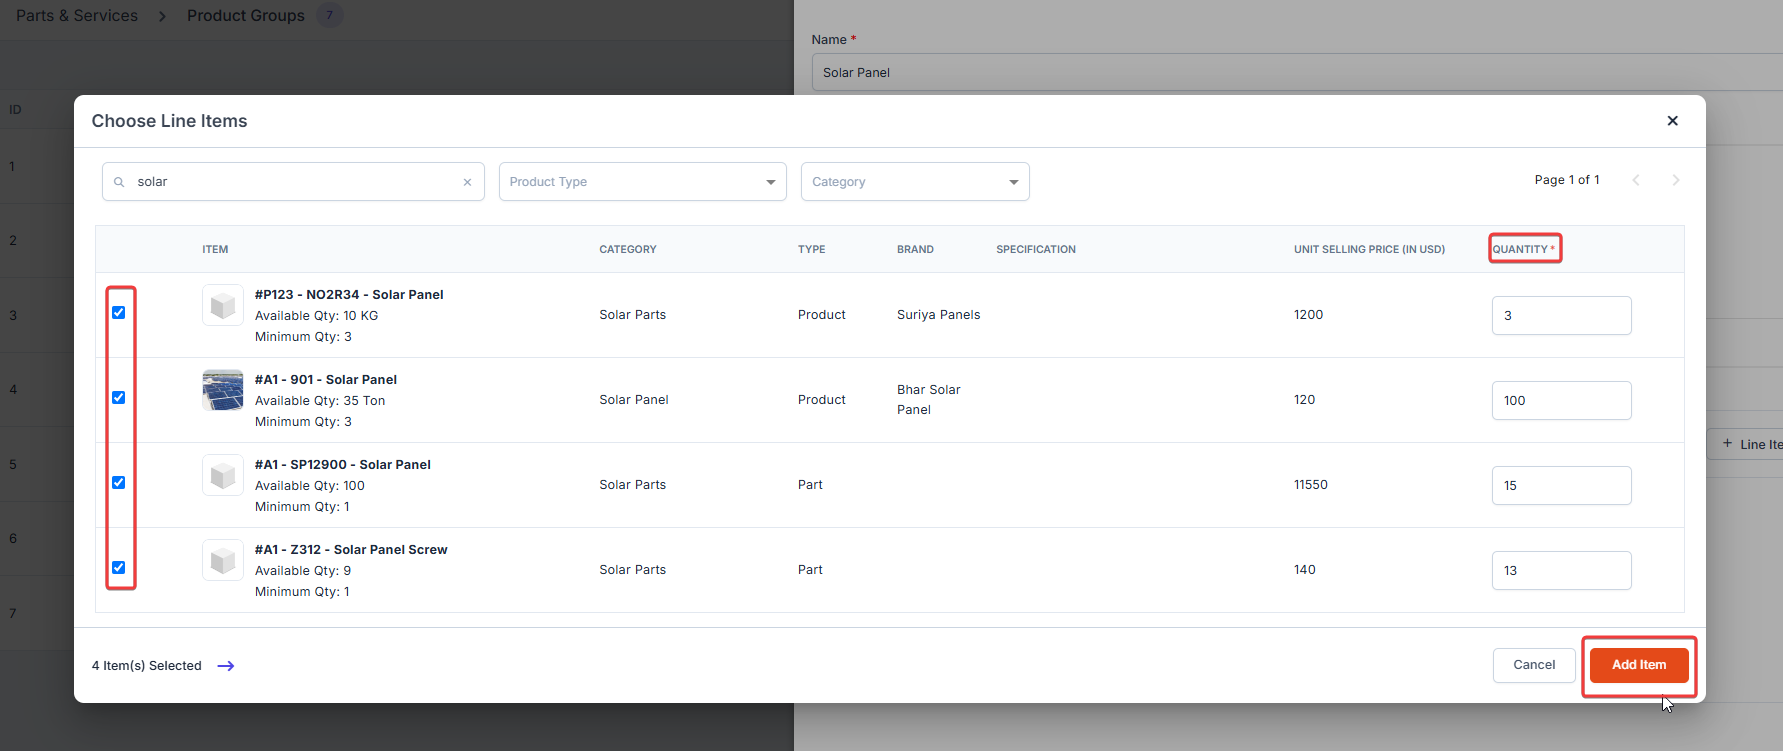Image resolution: width=1783 pixels, height=751 pixels.
Task: Go to next page arrow
Action: [x=1676, y=180]
